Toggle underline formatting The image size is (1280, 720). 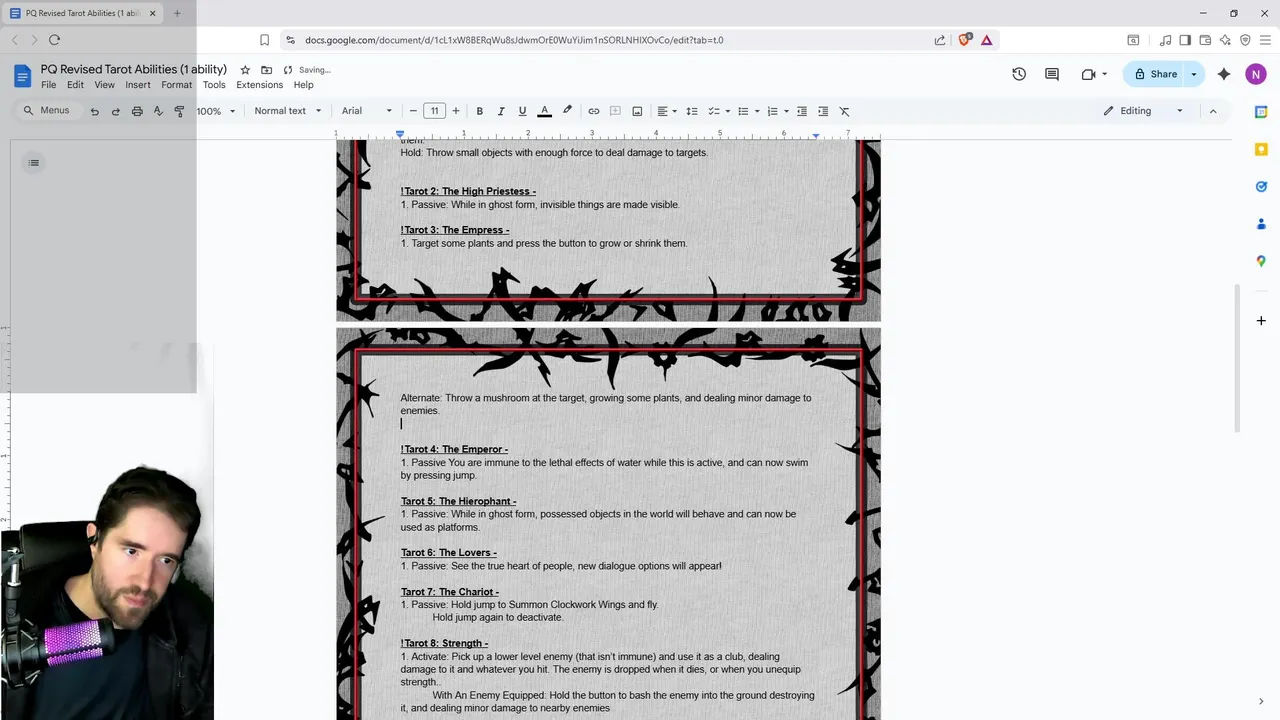(522, 111)
